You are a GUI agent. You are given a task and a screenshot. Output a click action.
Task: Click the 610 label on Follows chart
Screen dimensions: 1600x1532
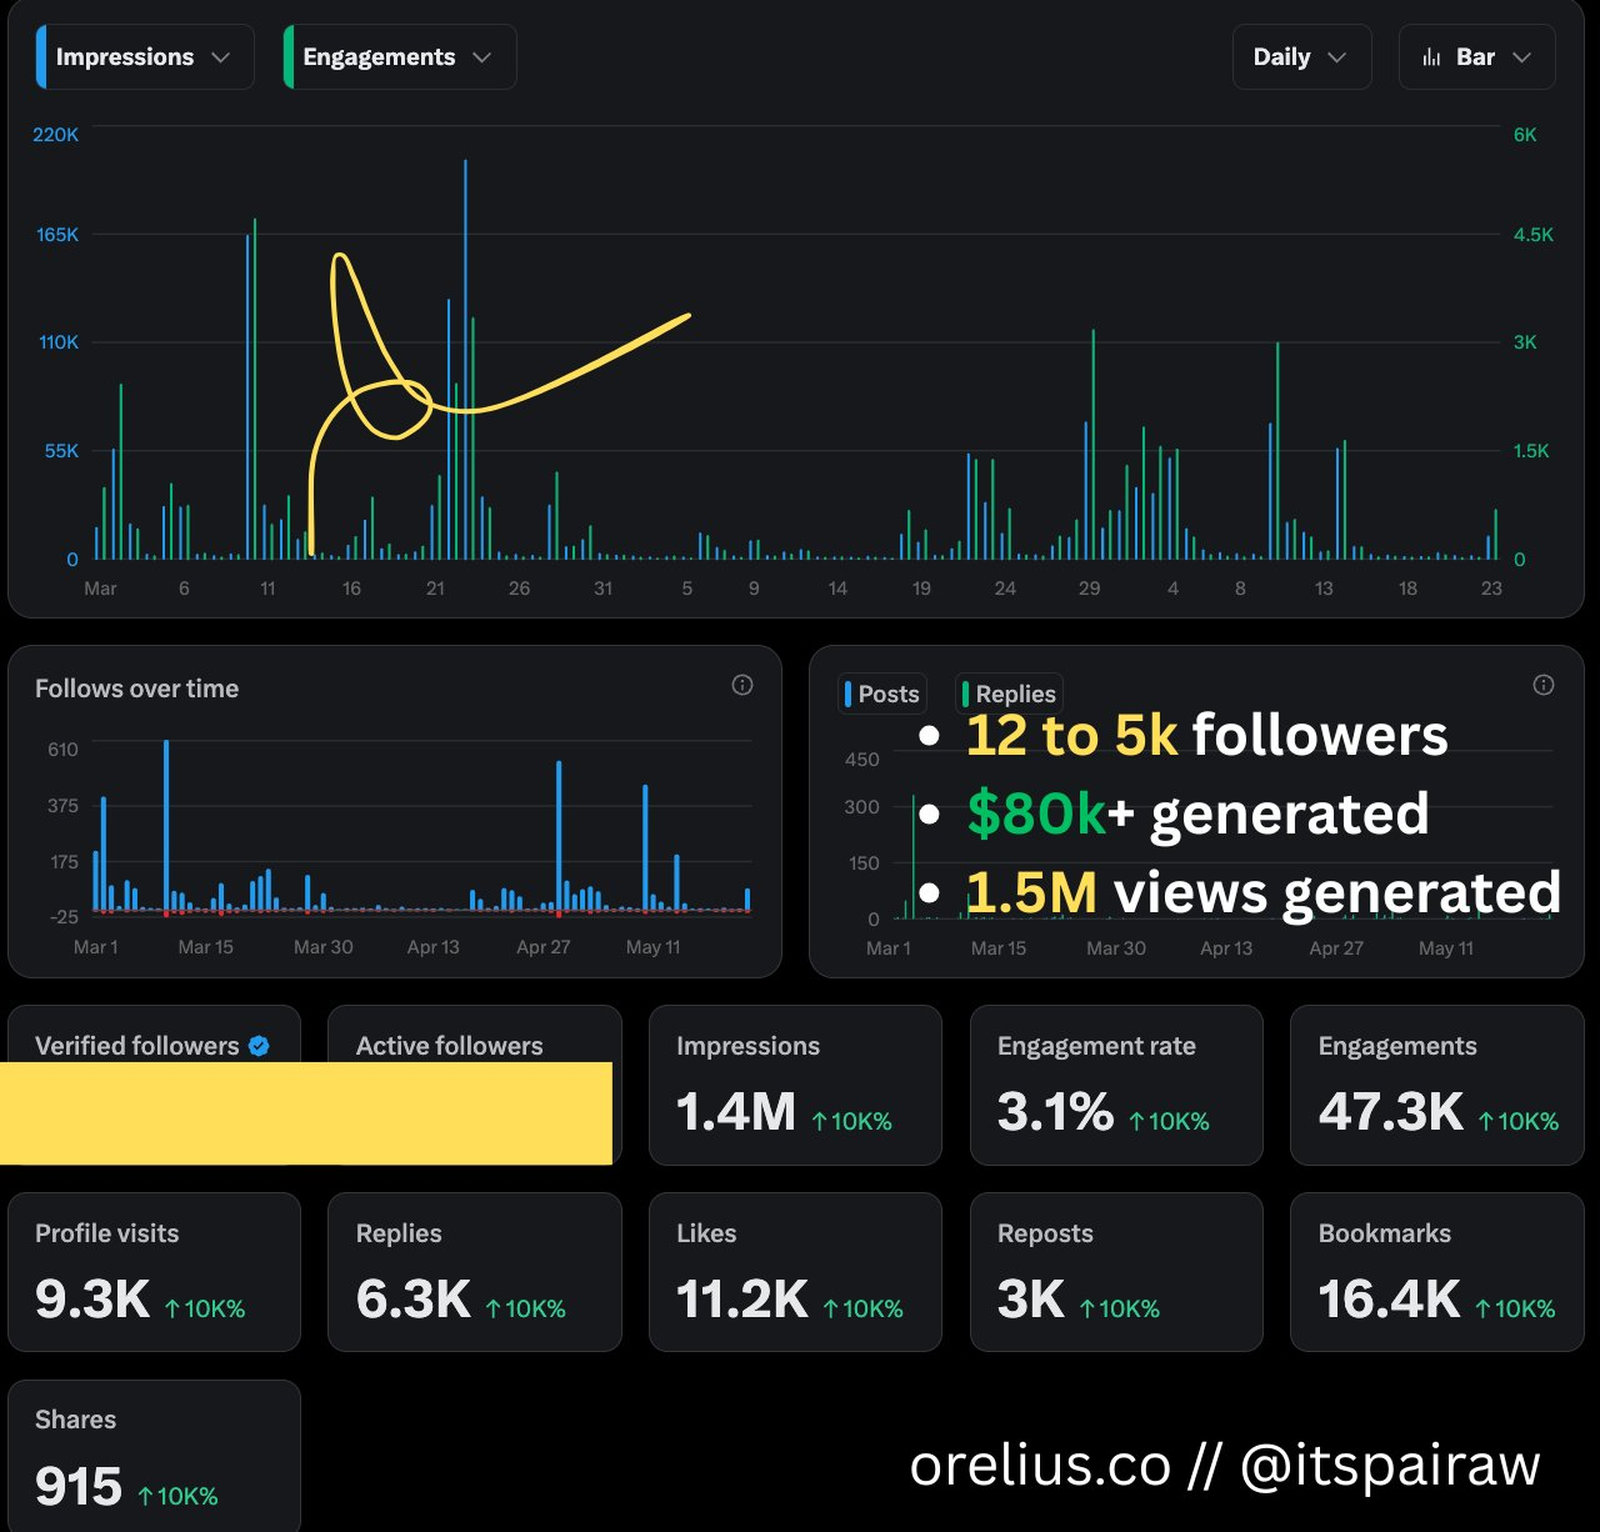click(x=63, y=749)
